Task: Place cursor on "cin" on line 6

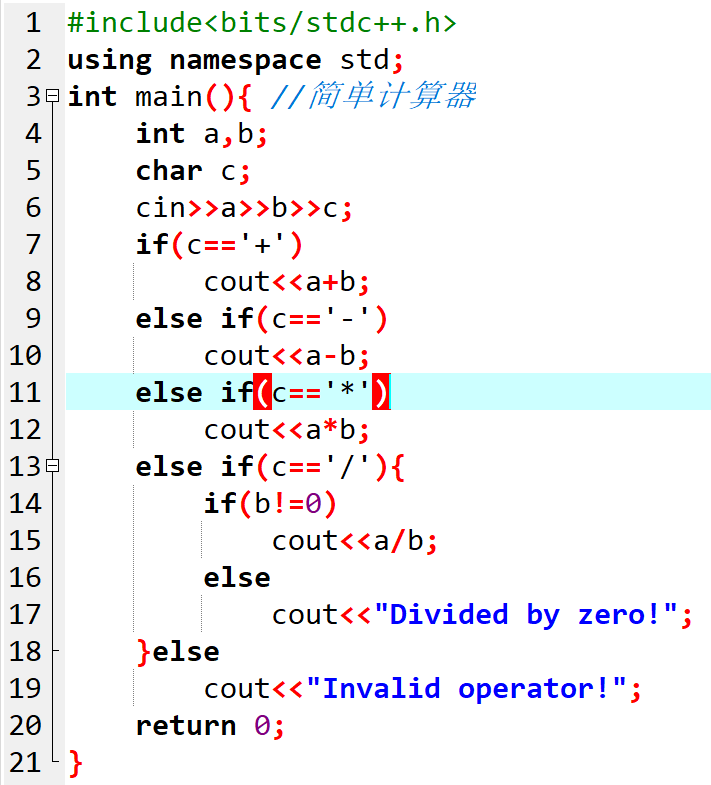Action: [160, 208]
